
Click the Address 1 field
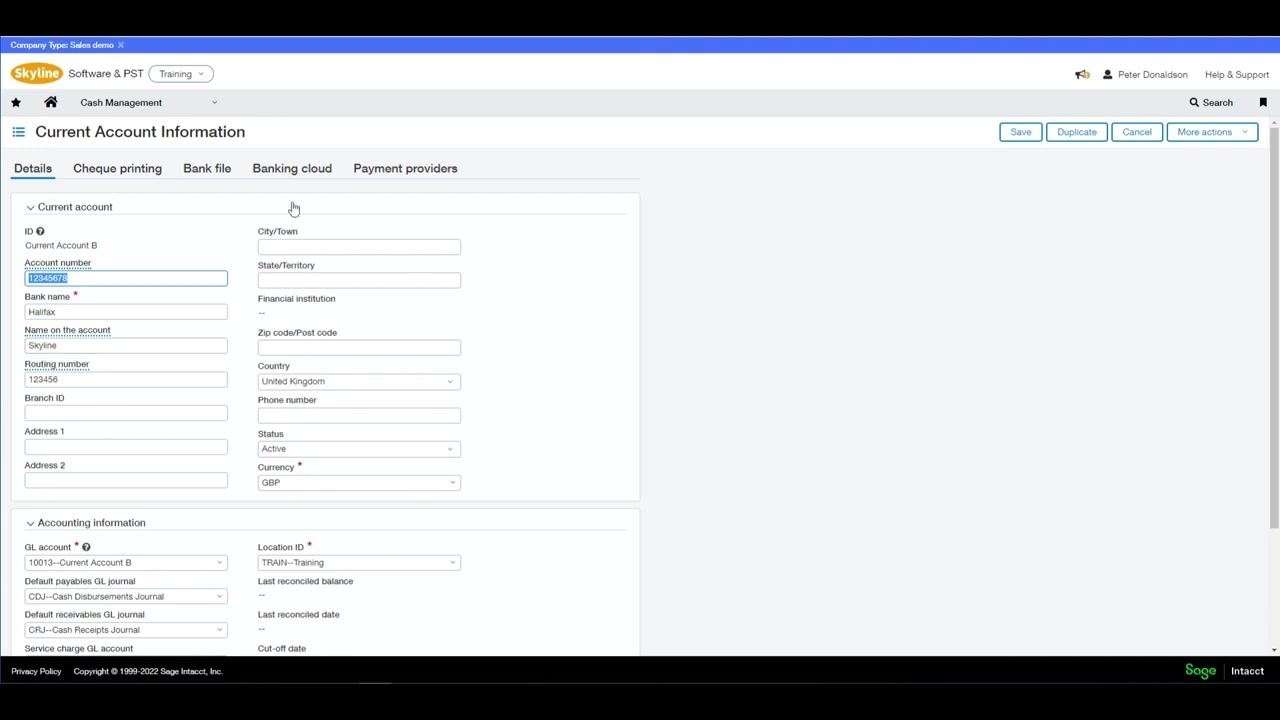click(126, 447)
